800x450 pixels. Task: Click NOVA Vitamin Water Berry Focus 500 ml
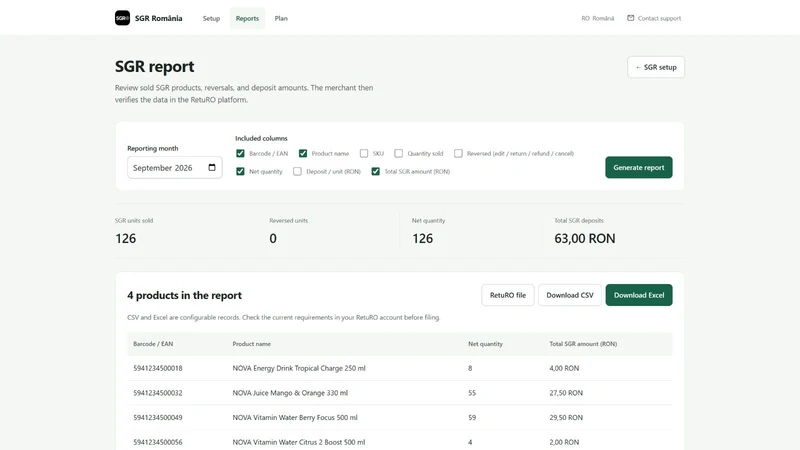295,417
